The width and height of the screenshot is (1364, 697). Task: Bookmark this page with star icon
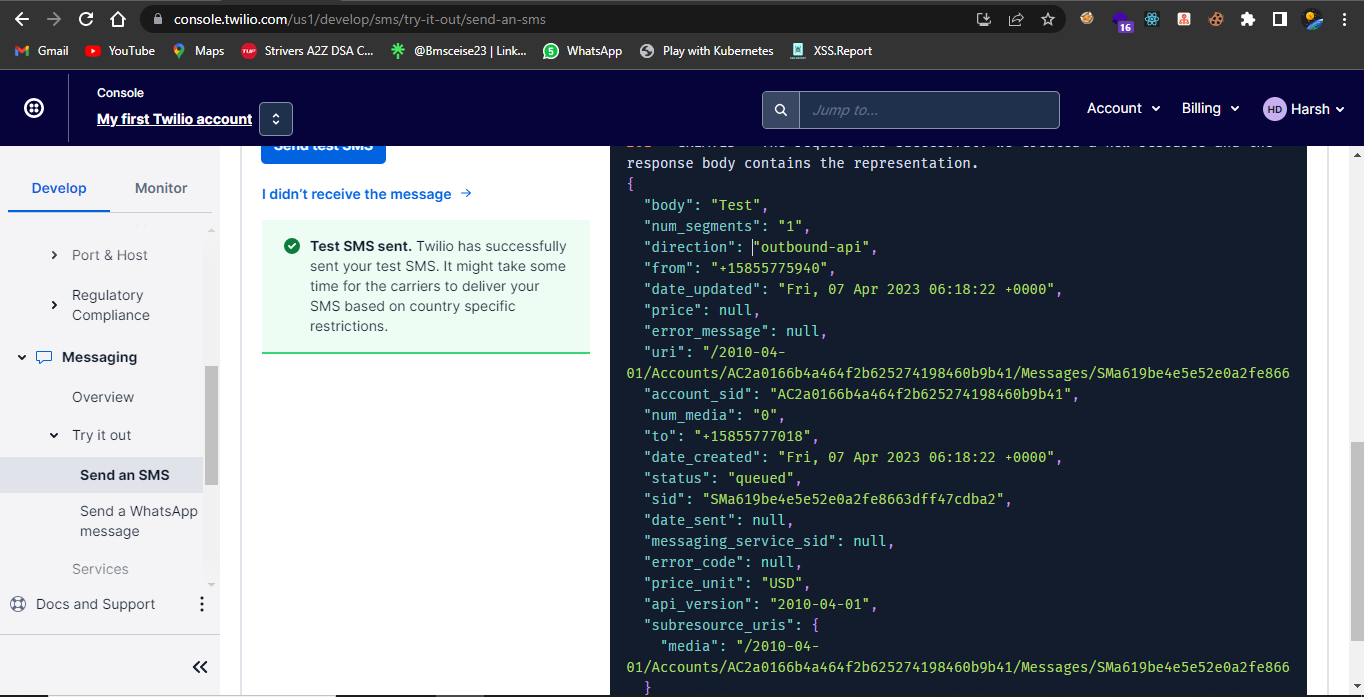(1047, 19)
